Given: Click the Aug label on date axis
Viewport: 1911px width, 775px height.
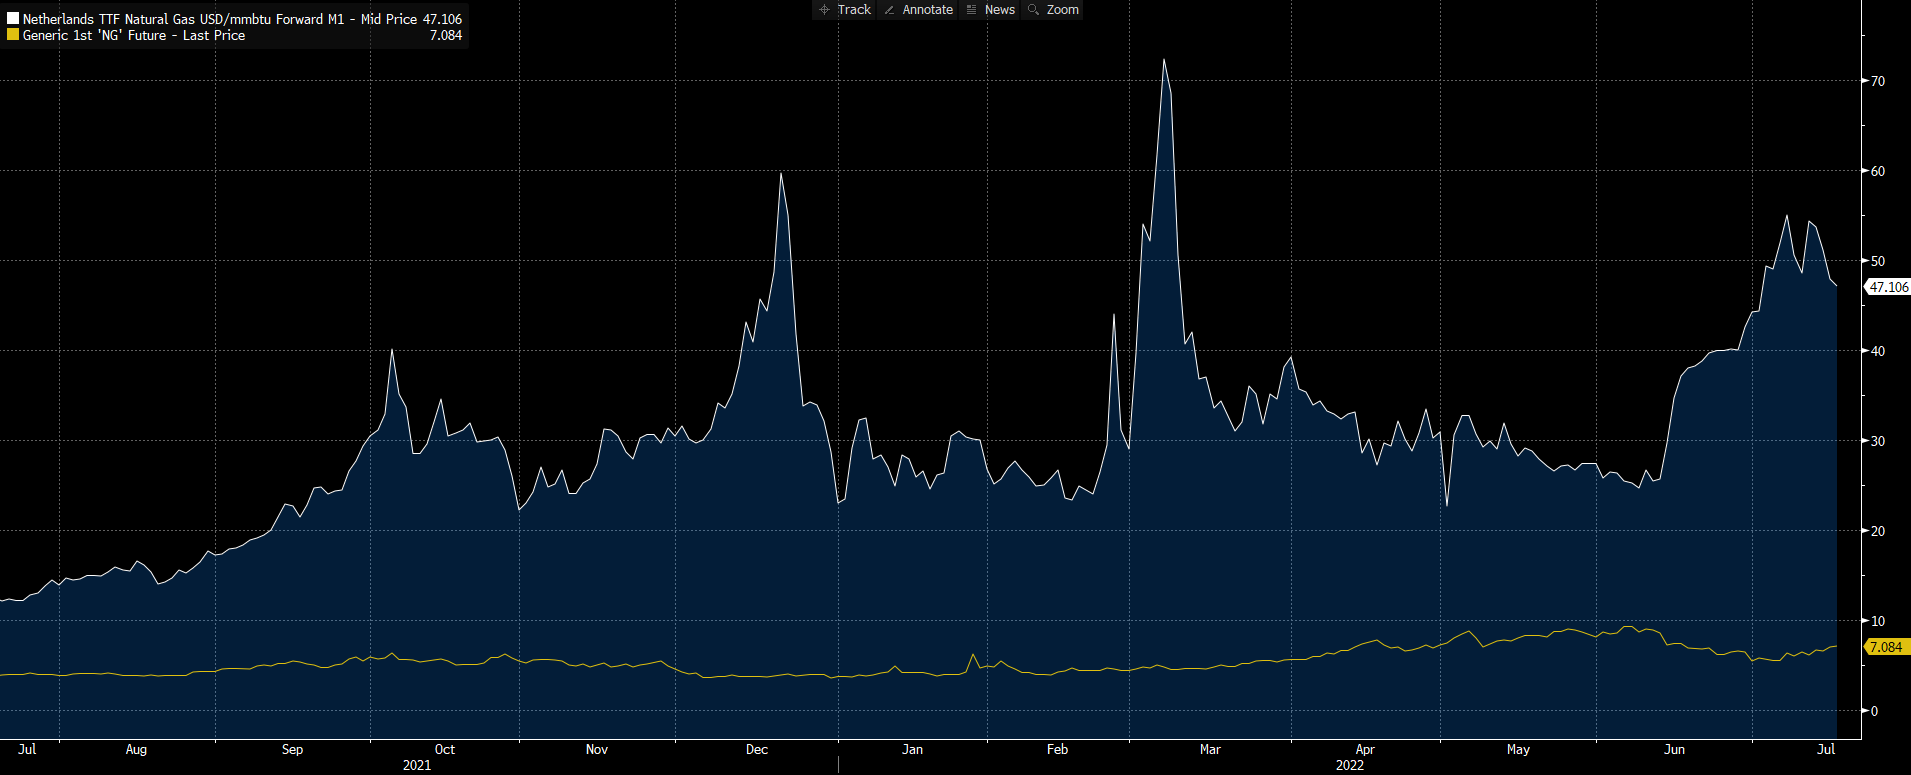Looking at the screenshot, I should 136,749.
